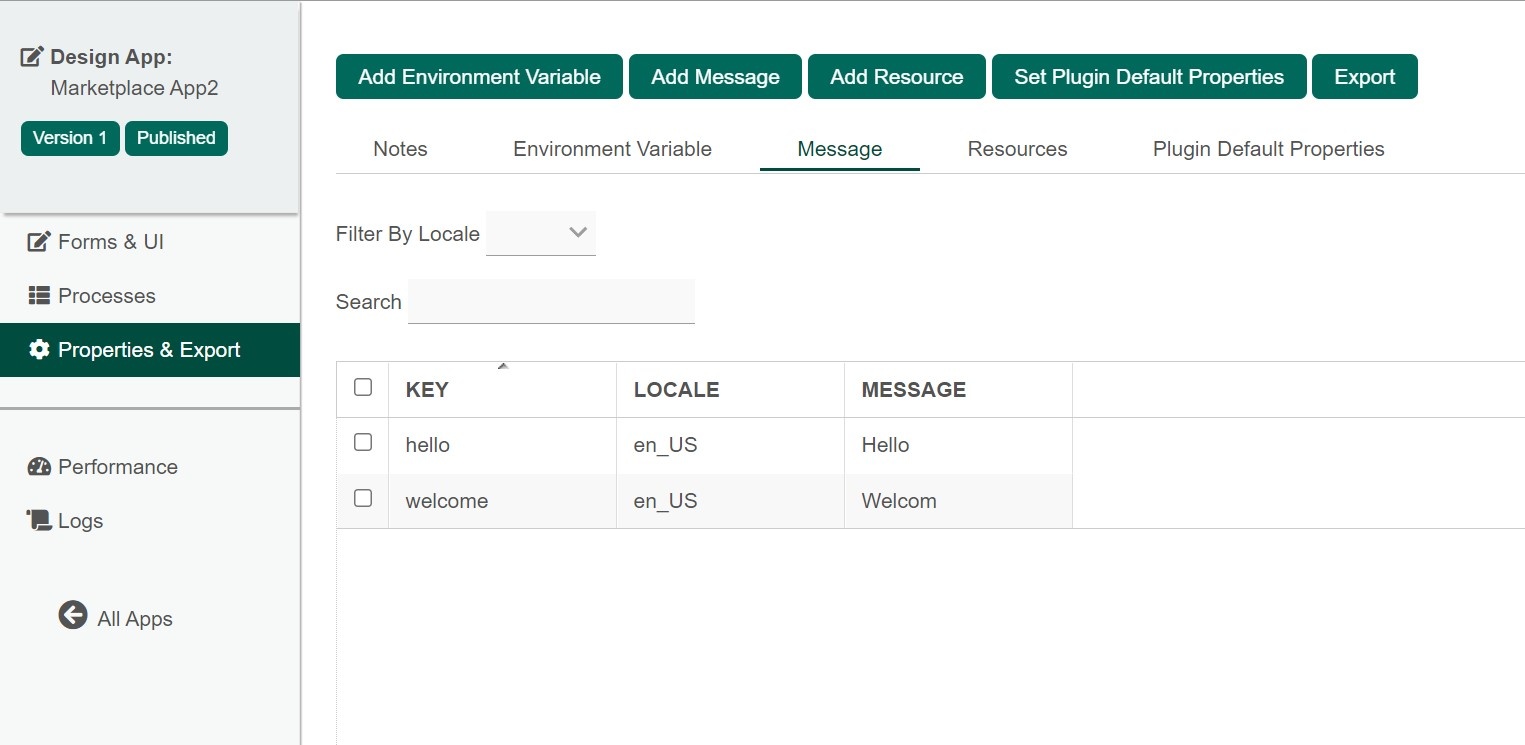Click the Search input field
This screenshot has width=1525, height=745.
[551, 302]
